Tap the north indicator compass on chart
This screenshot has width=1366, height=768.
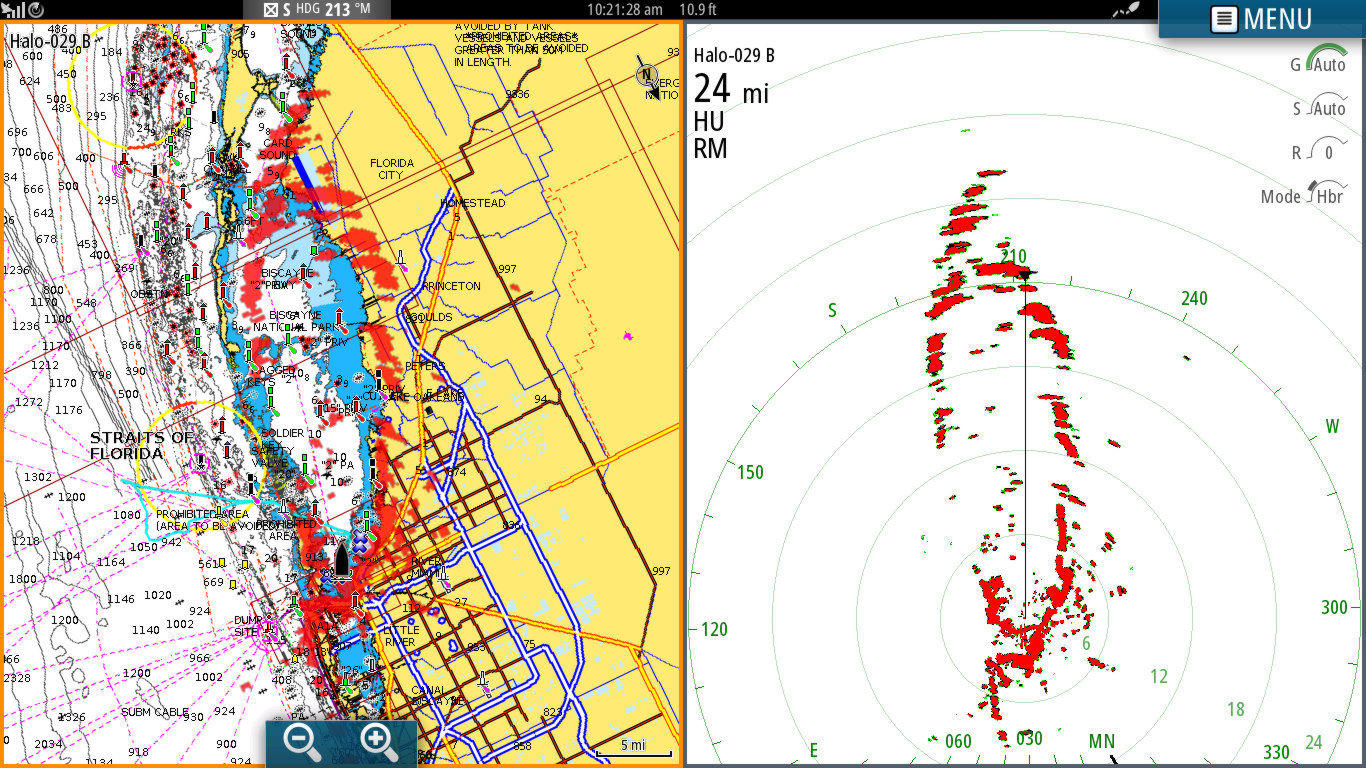(x=647, y=74)
